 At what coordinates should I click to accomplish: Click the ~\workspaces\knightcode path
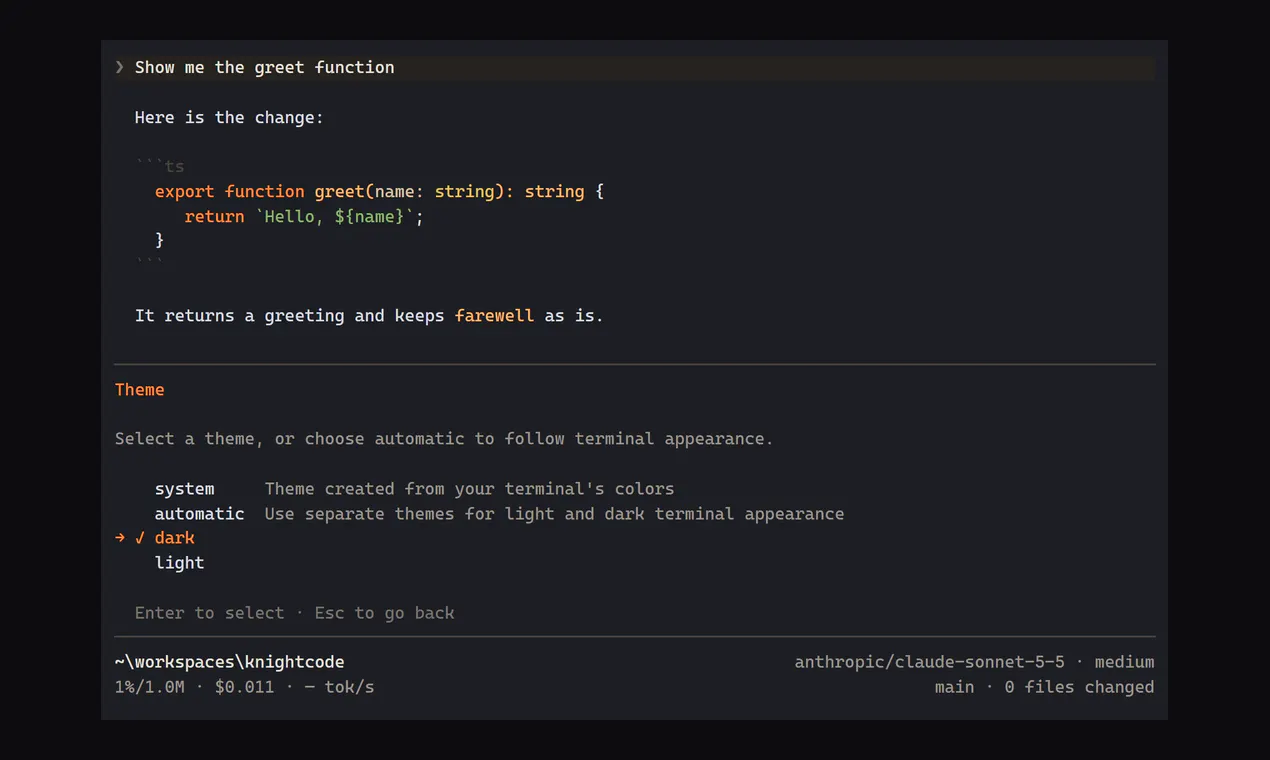coord(230,662)
